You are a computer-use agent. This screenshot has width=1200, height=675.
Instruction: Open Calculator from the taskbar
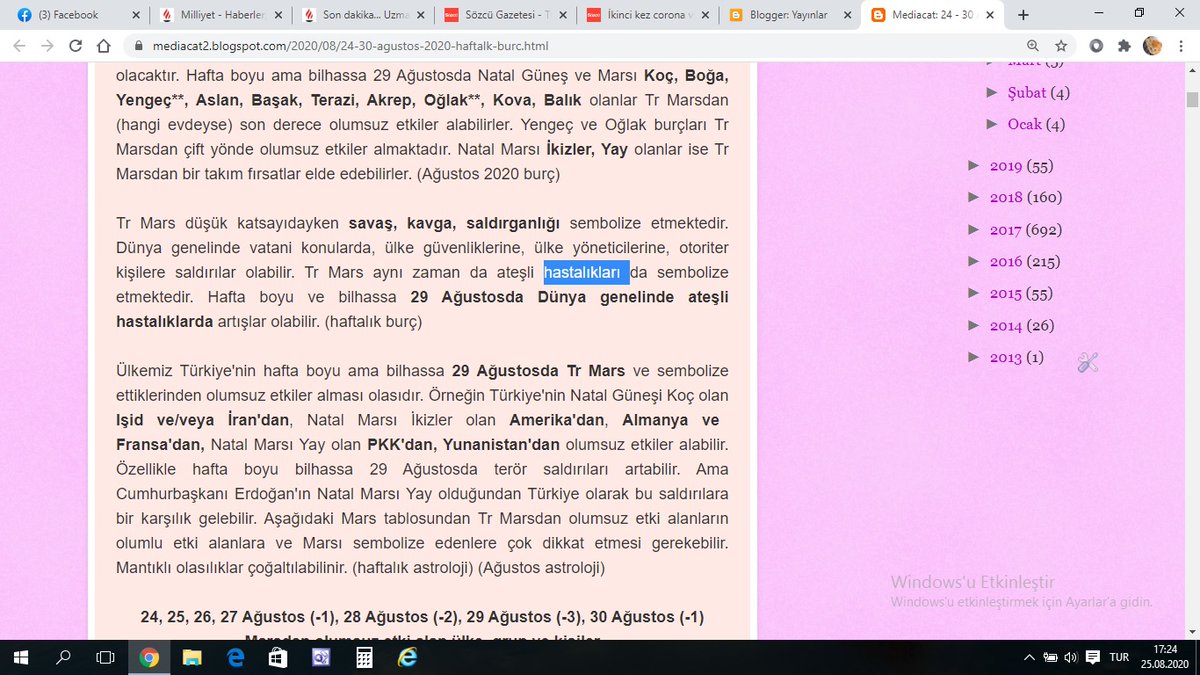click(364, 657)
